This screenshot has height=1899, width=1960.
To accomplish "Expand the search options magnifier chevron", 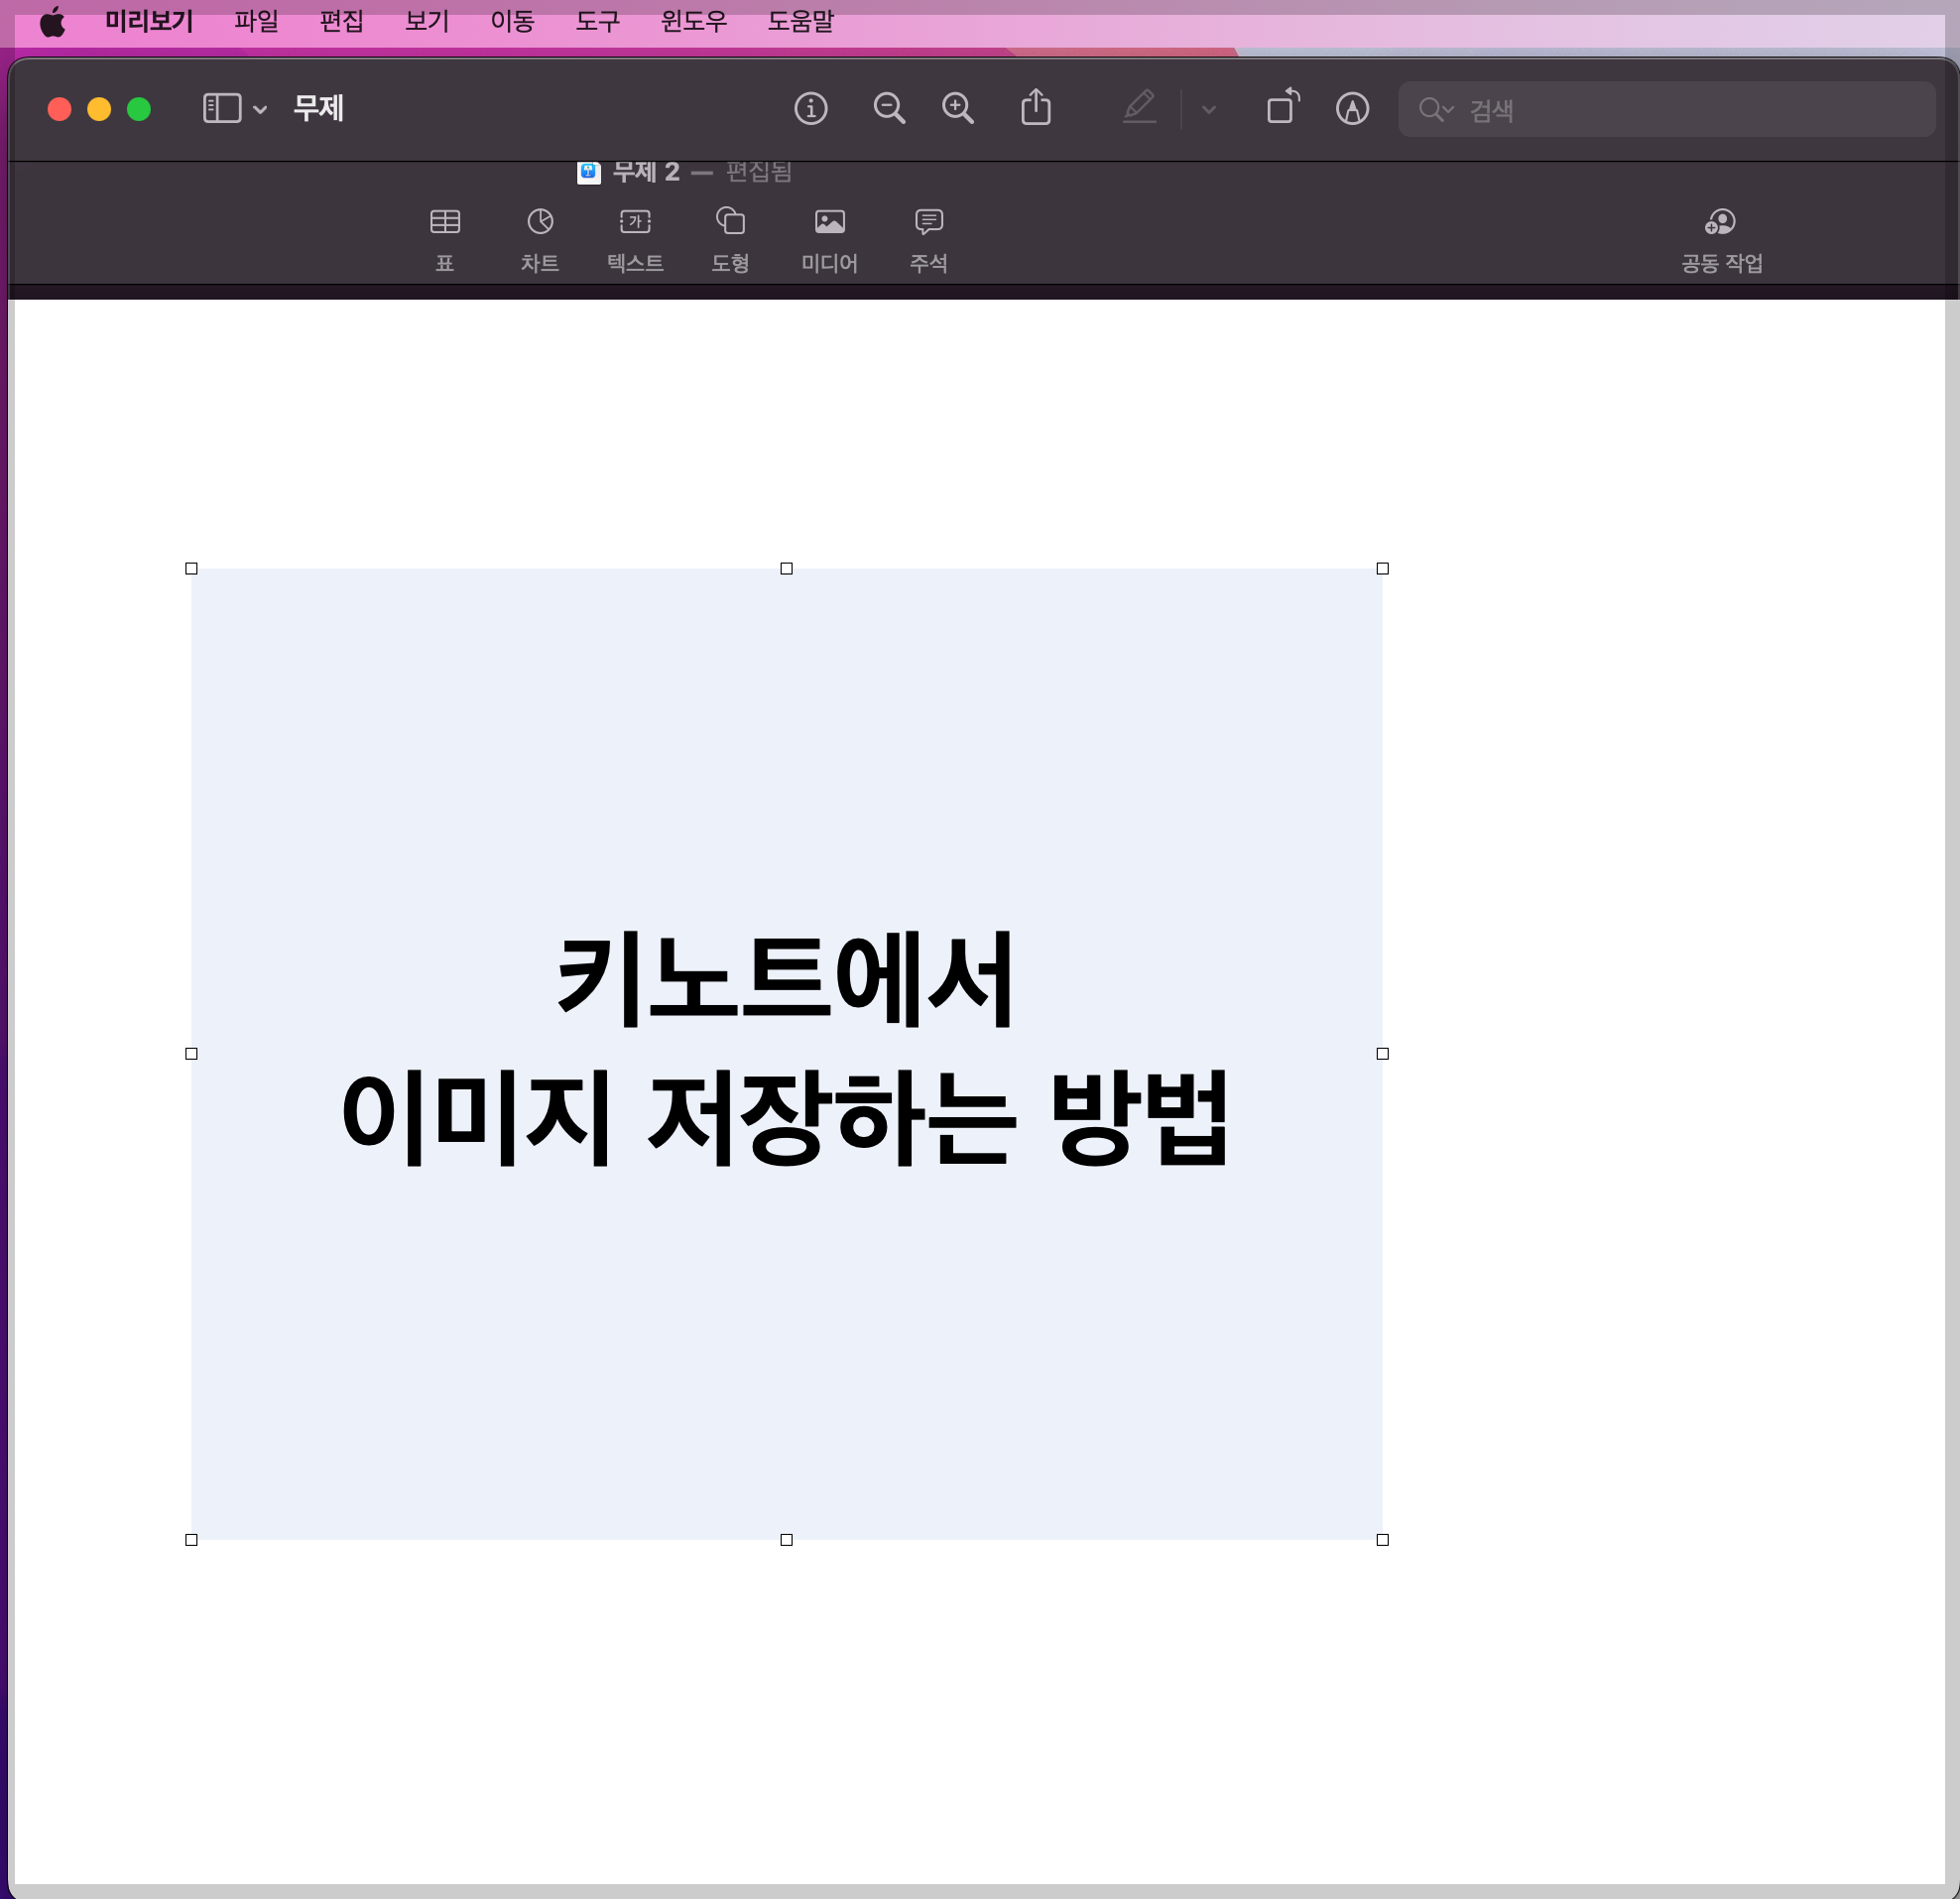I will tap(1436, 109).
